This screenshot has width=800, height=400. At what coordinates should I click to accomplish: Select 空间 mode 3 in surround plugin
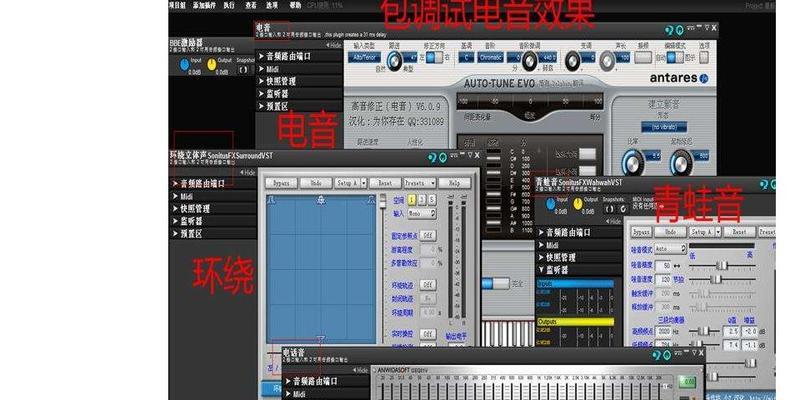coord(421,199)
